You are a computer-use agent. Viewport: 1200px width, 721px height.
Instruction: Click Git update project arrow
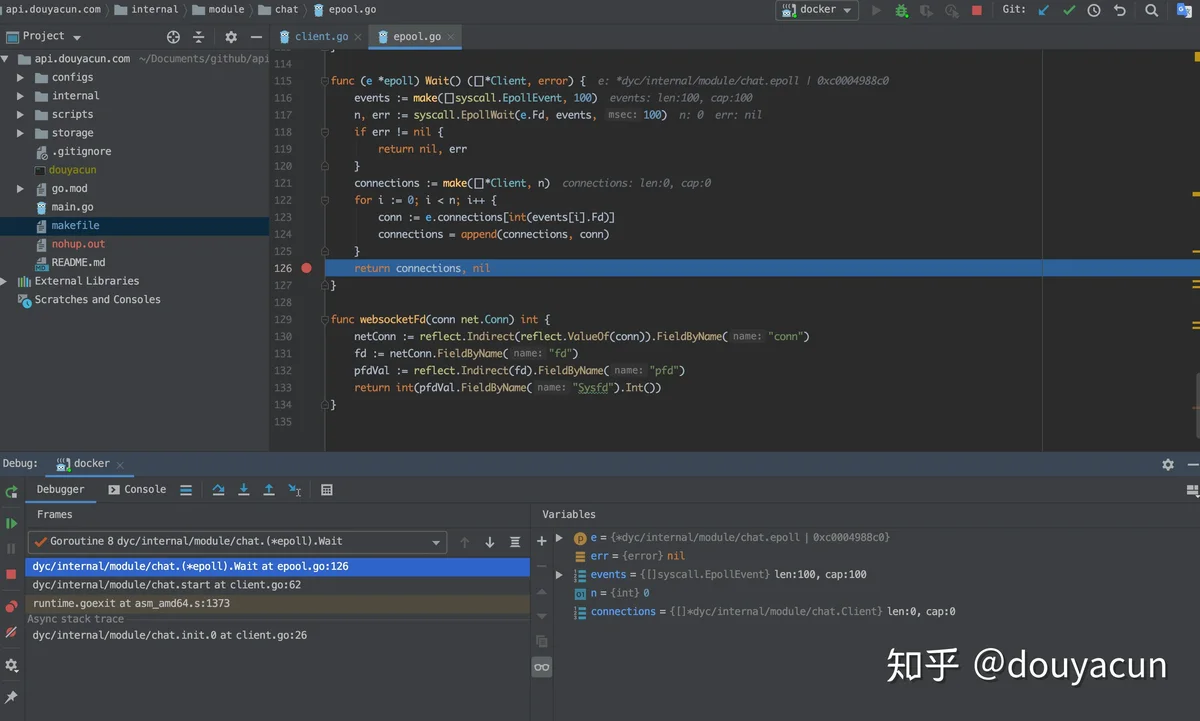click(x=1044, y=10)
